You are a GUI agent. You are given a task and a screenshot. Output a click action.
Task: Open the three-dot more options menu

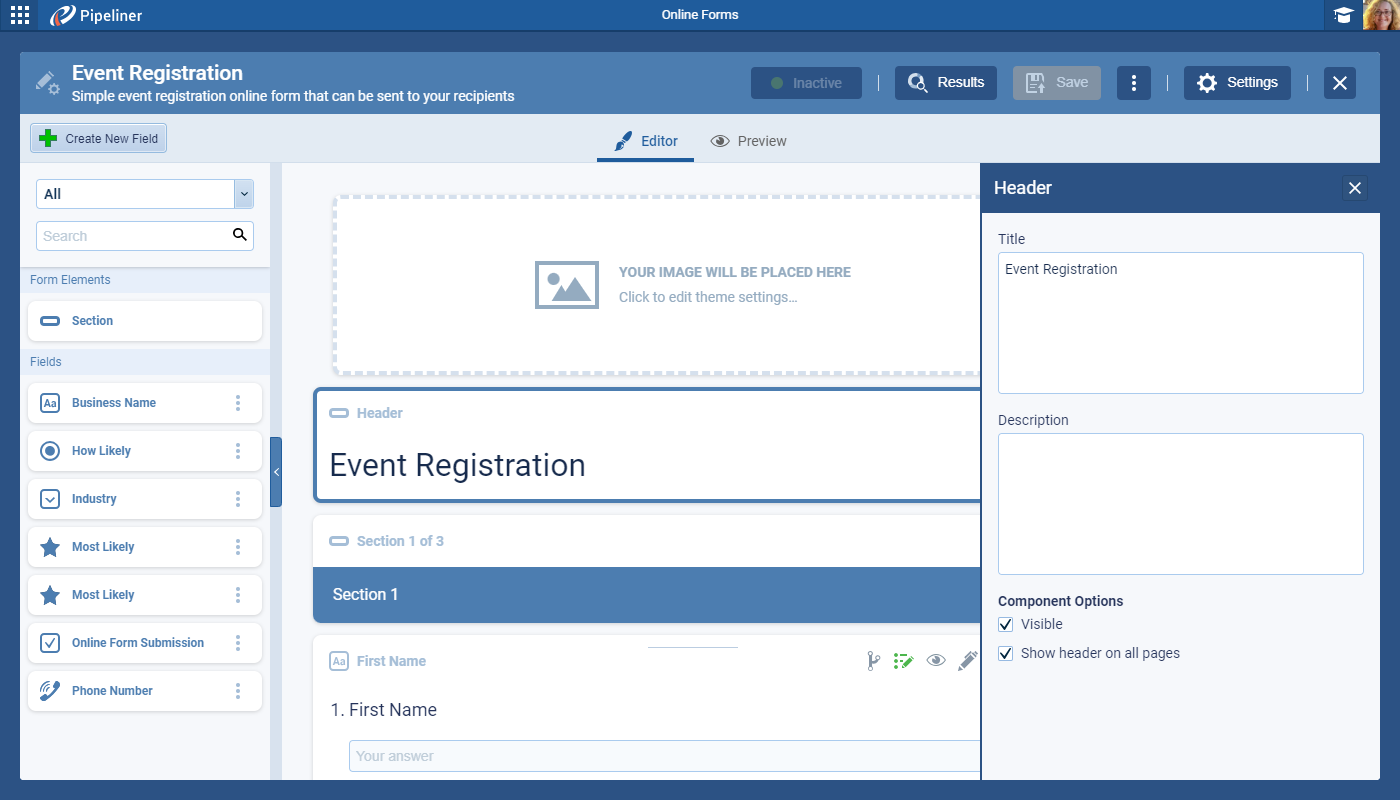click(x=1133, y=83)
